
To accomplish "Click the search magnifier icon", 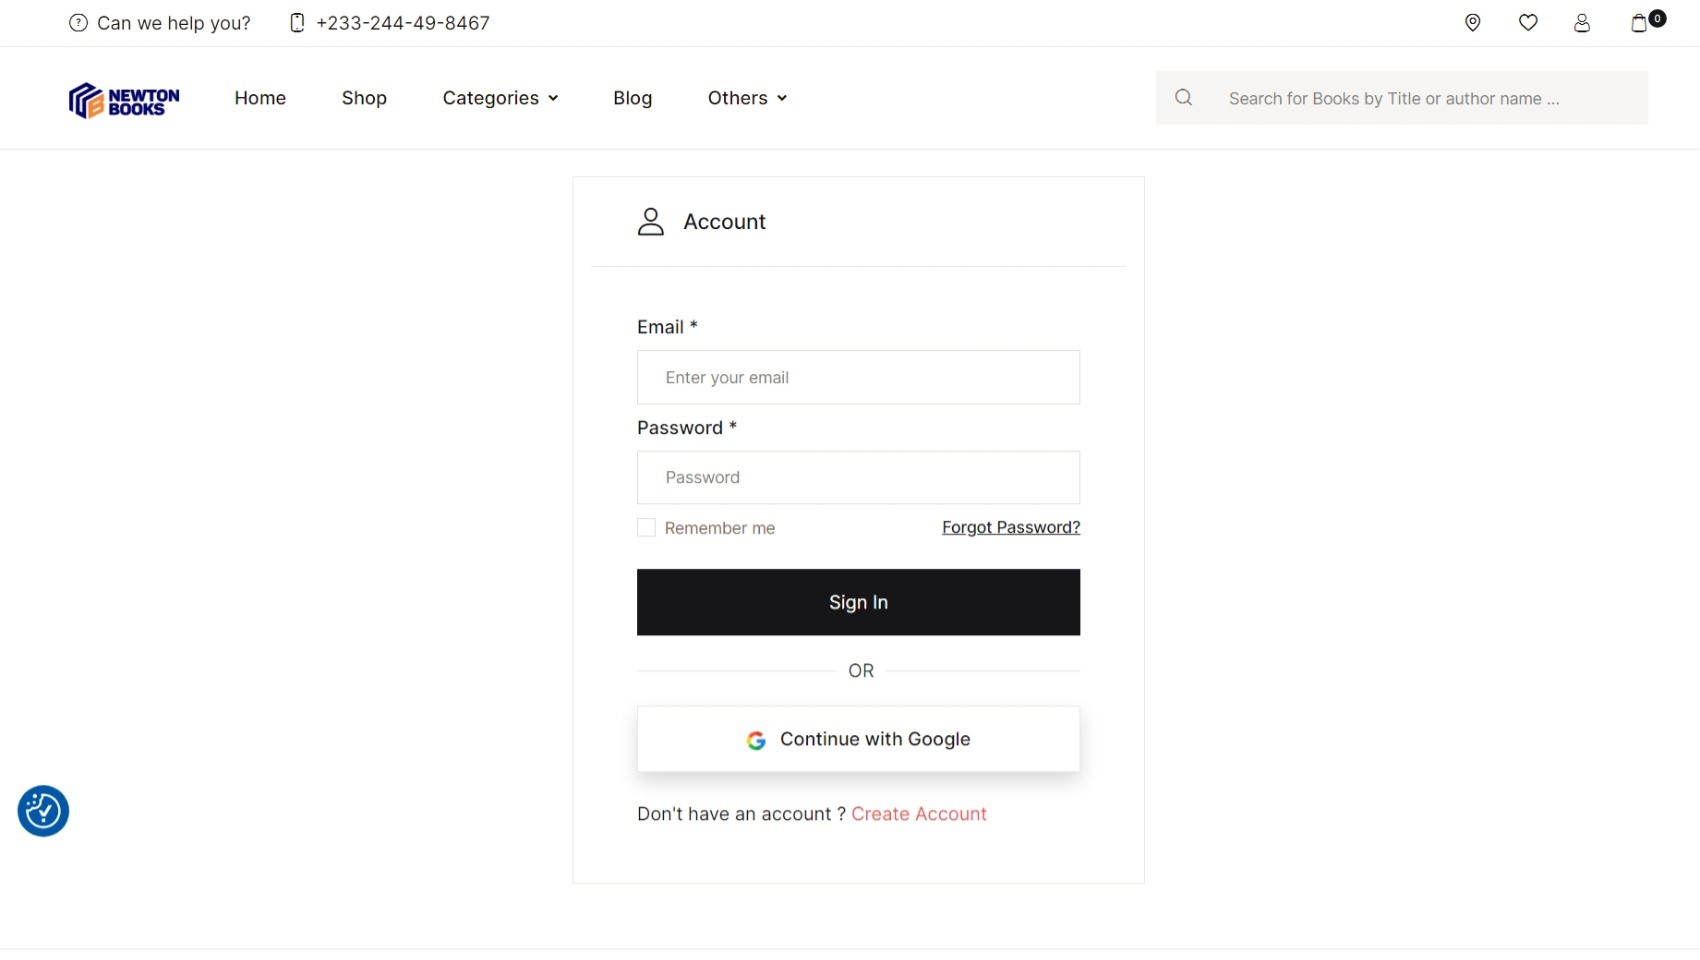I will pos(1183,97).
